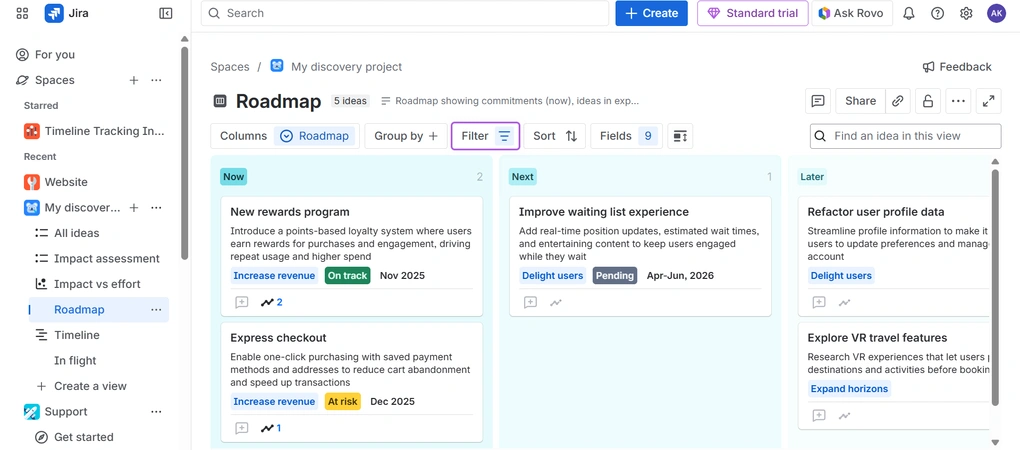Open more options for My discovery project

click(156, 207)
